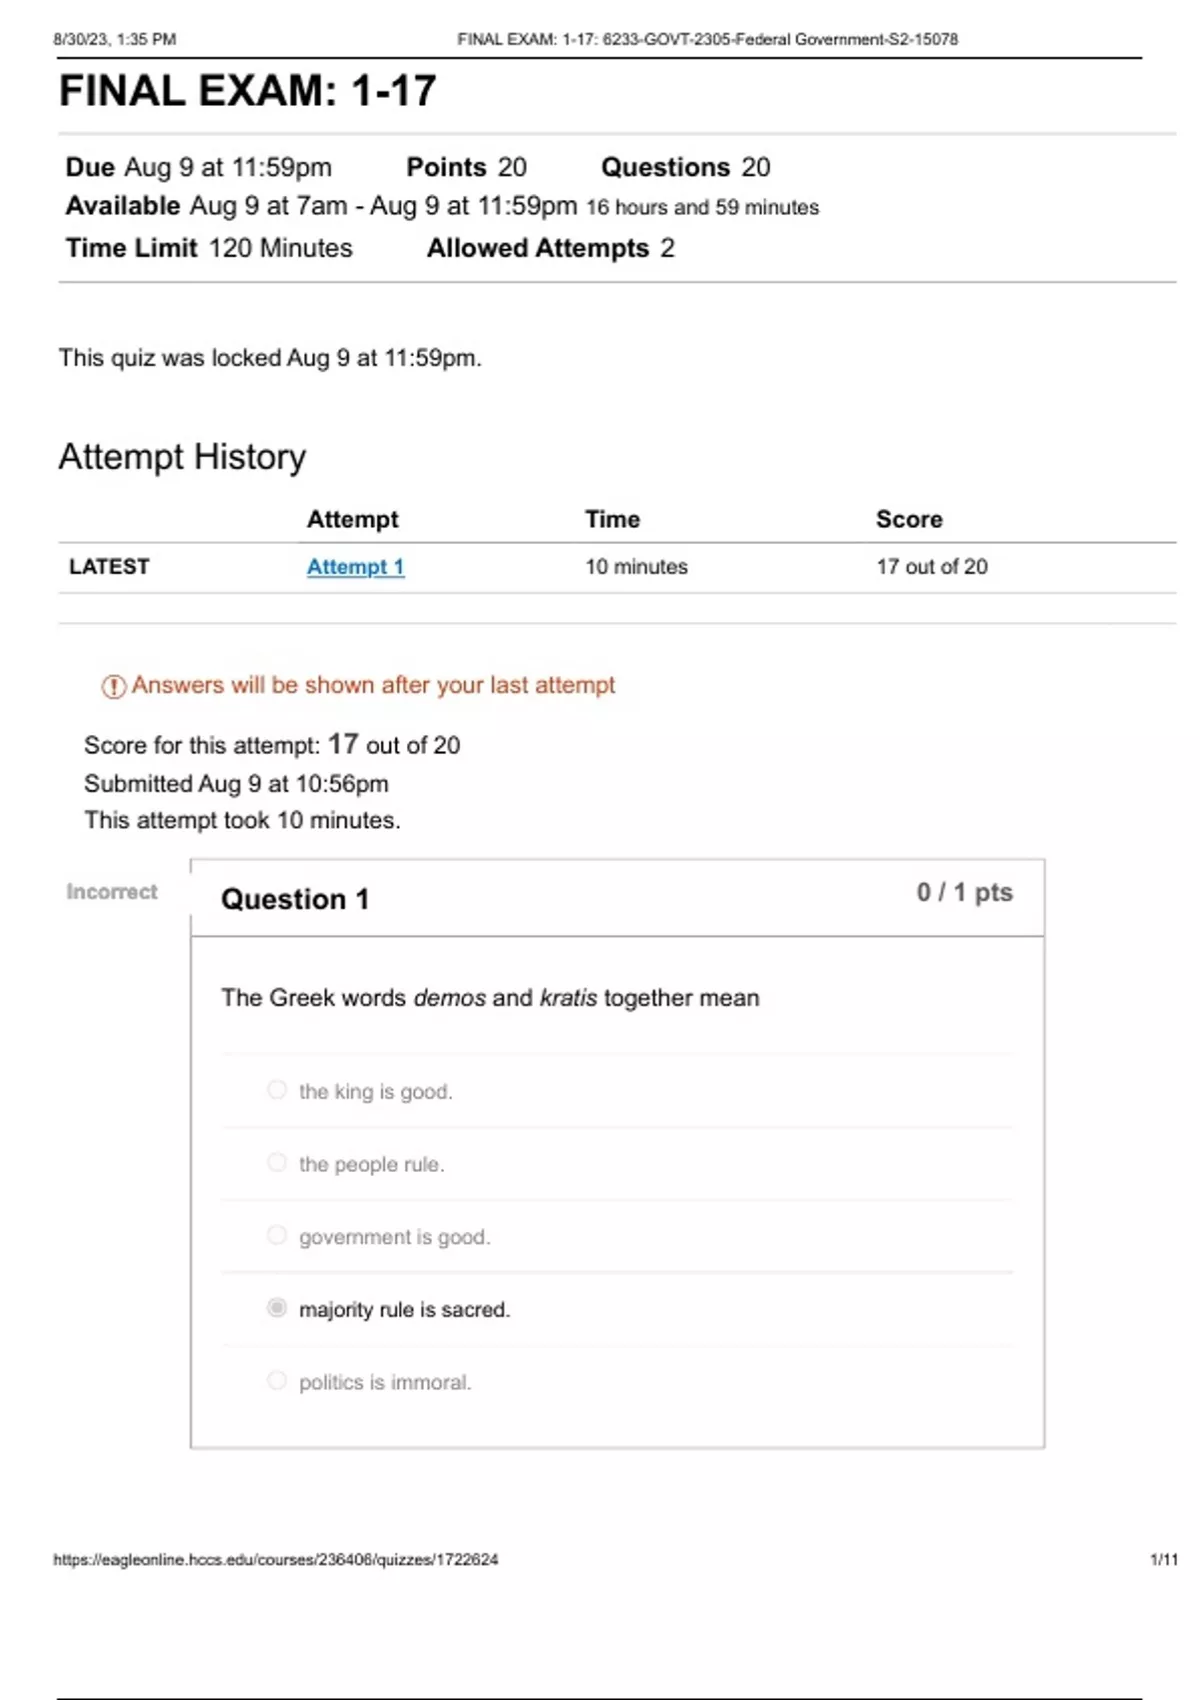The width and height of the screenshot is (1200, 1700).
Task: Click the eagleonline quiz URL in footer
Action: tap(275, 1559)
